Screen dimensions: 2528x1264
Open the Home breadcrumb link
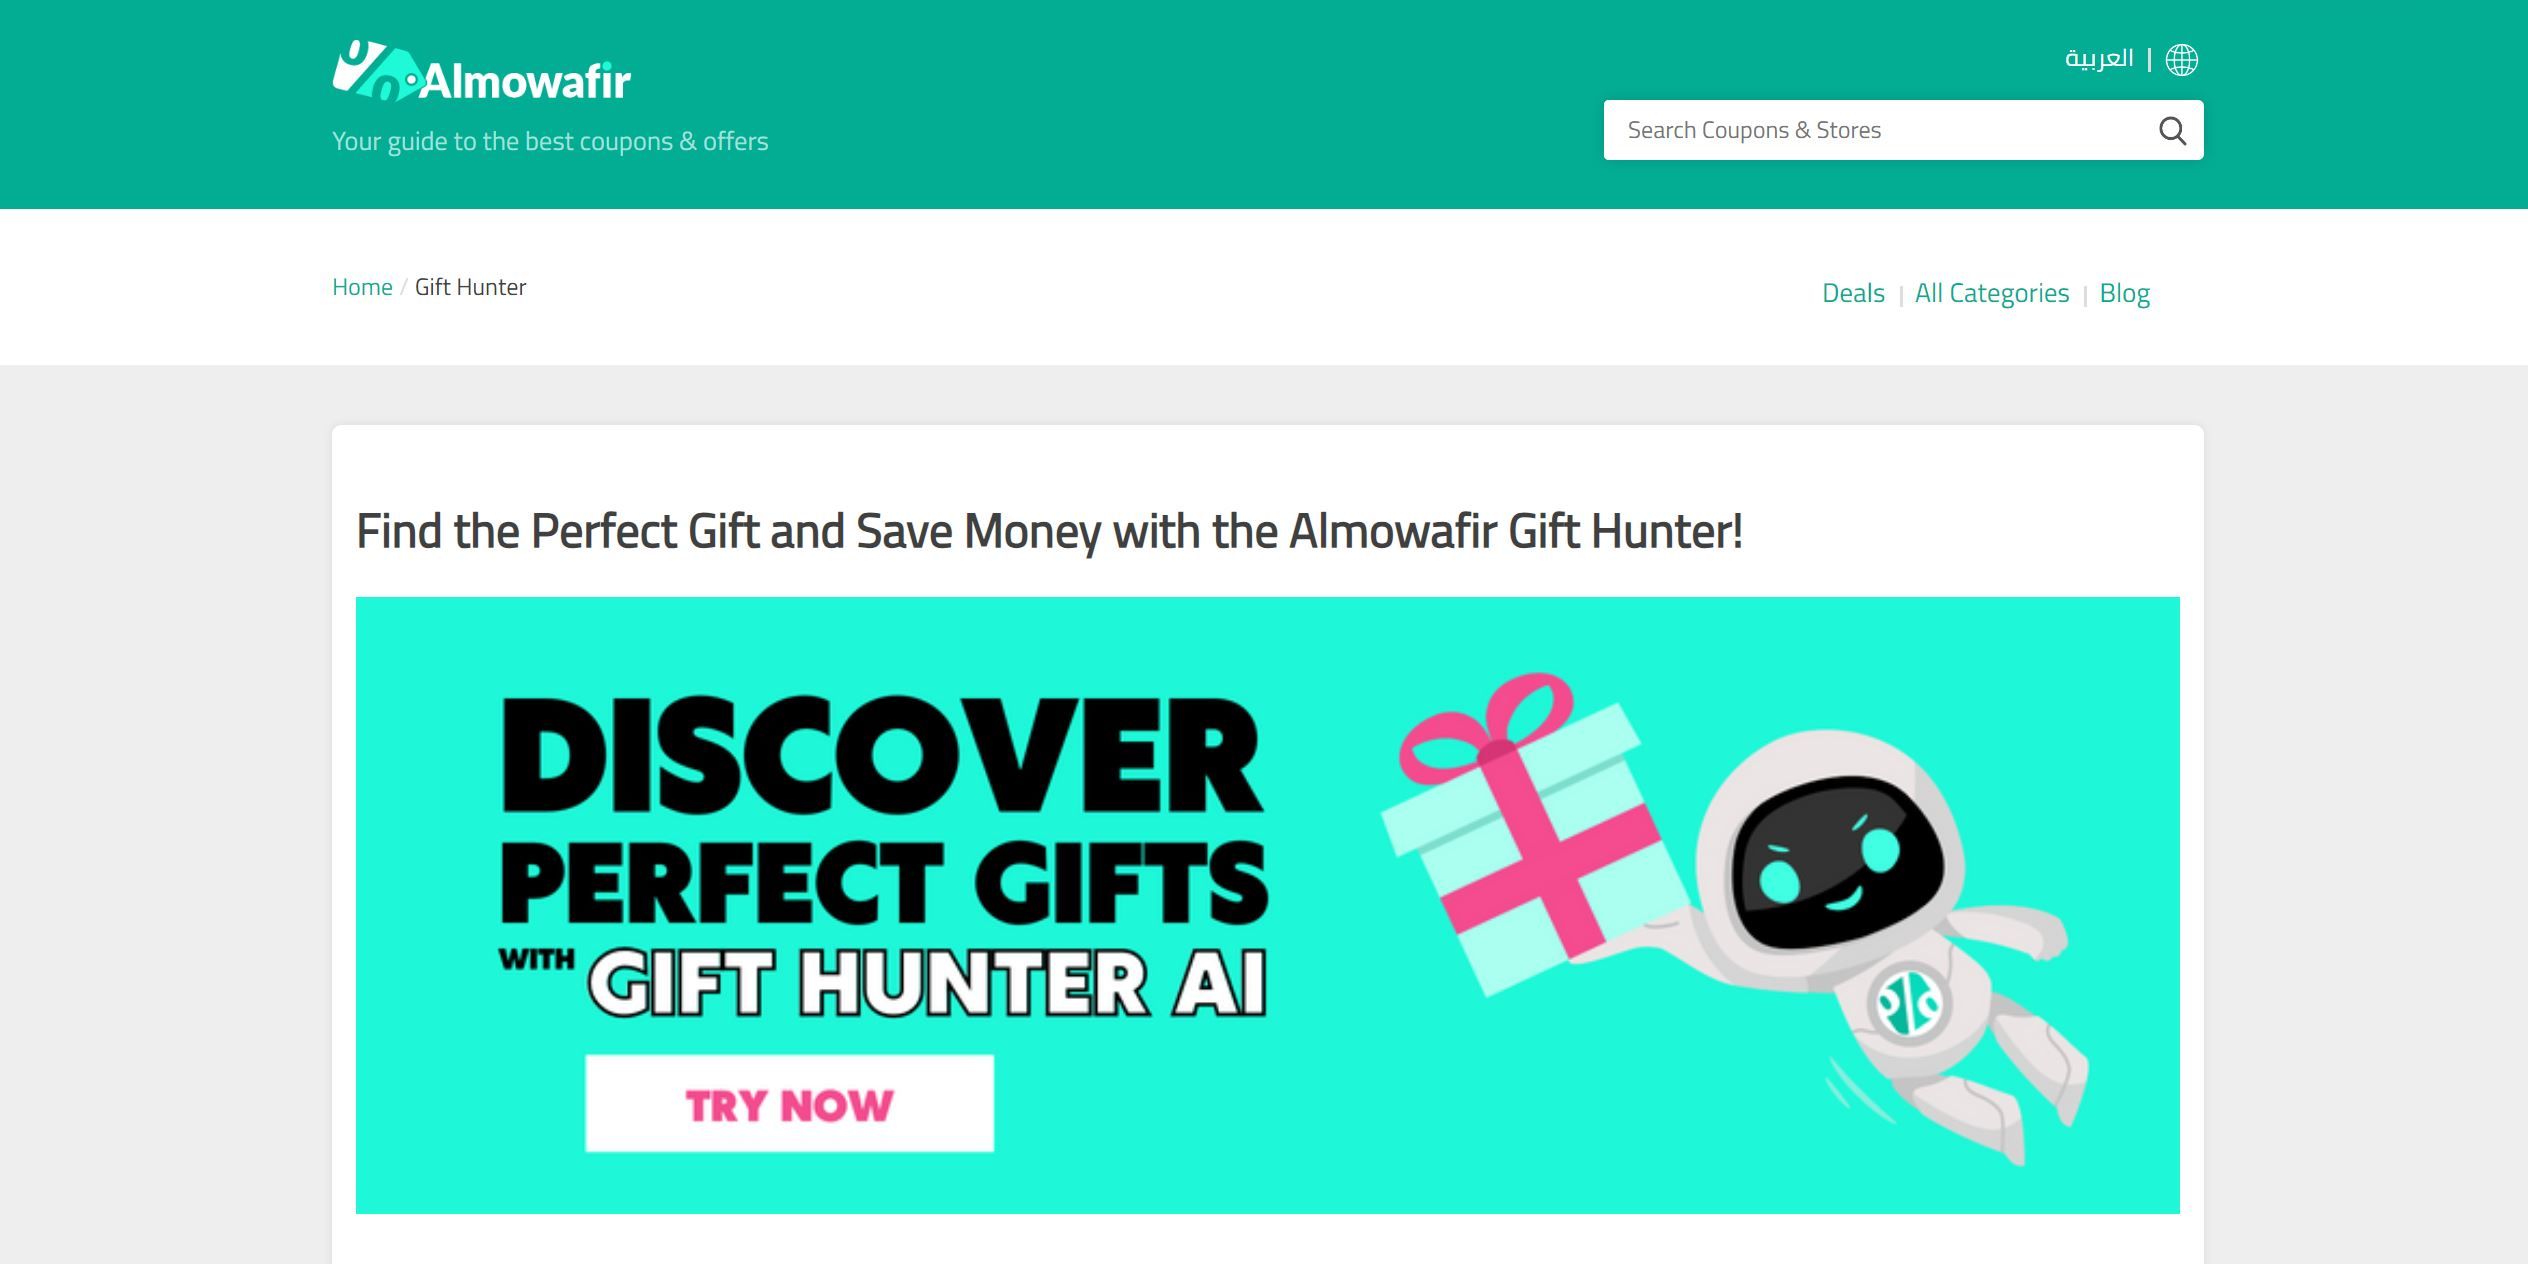(362, 287)
